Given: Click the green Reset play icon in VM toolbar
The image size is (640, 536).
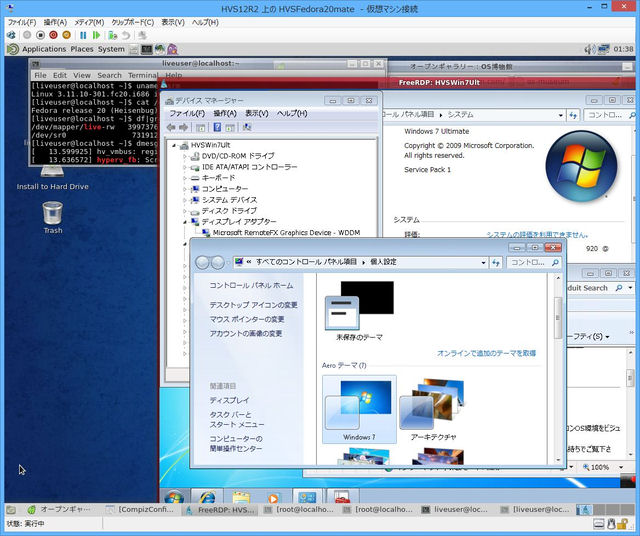Looking at the screenshot, I should click(96, 36).
